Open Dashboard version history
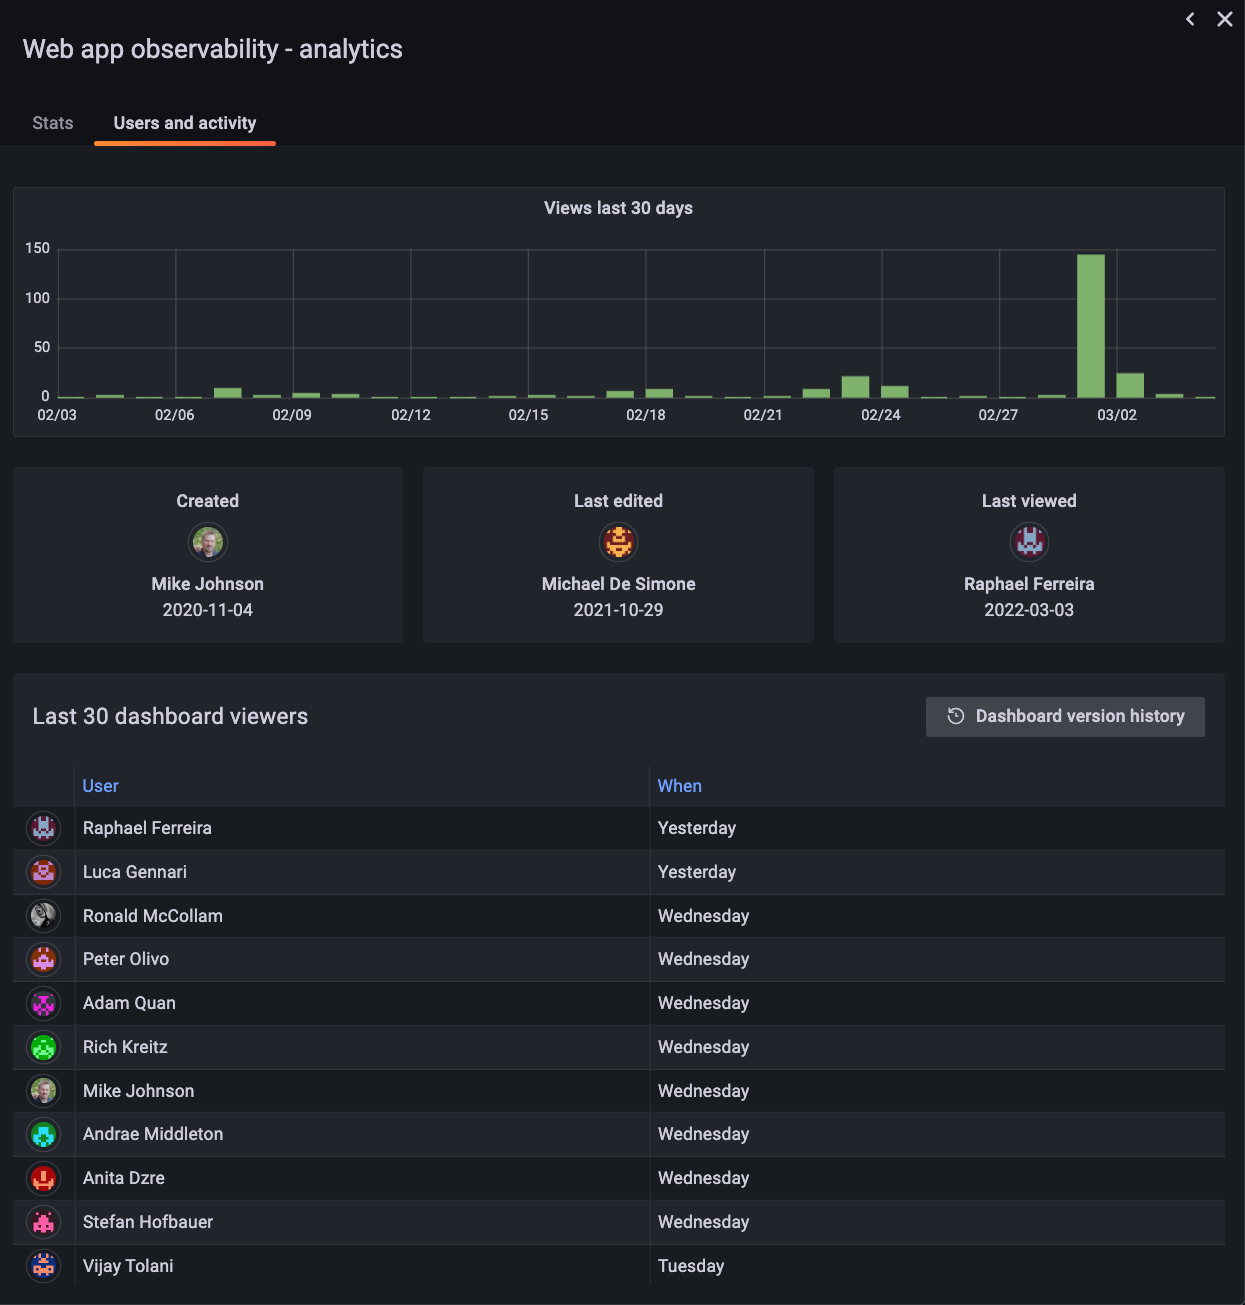 pyautogui.click(x=1065, y=716)
